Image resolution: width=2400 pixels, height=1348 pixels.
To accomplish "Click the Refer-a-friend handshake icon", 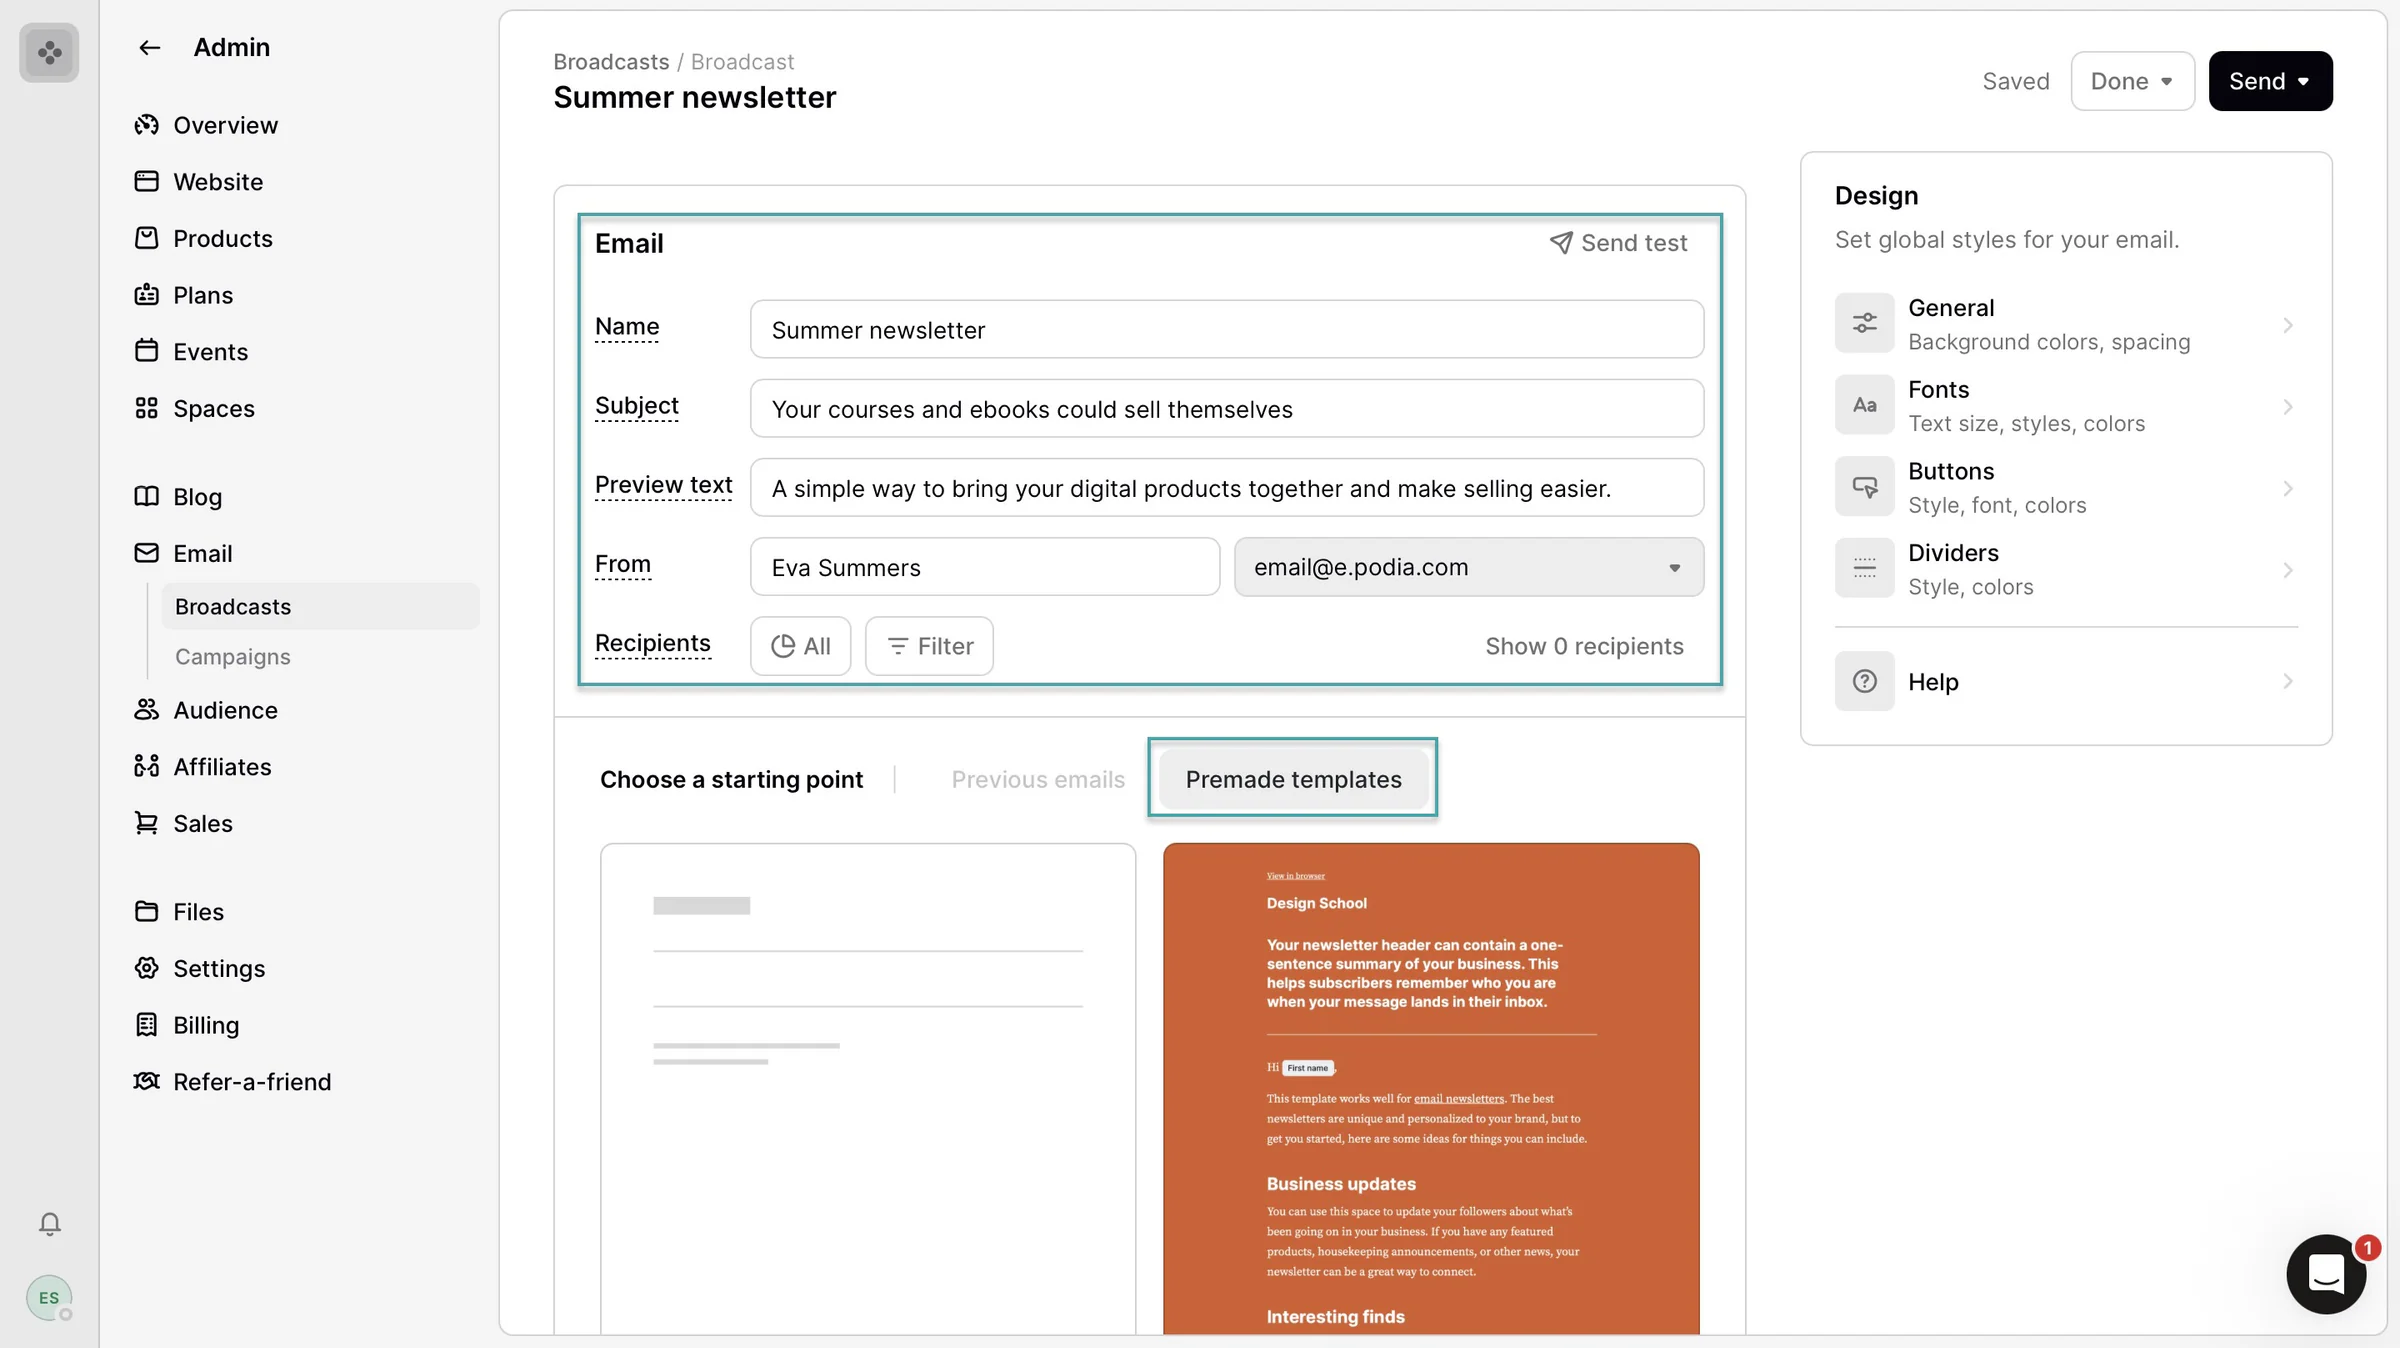I will coord(147,1081).
